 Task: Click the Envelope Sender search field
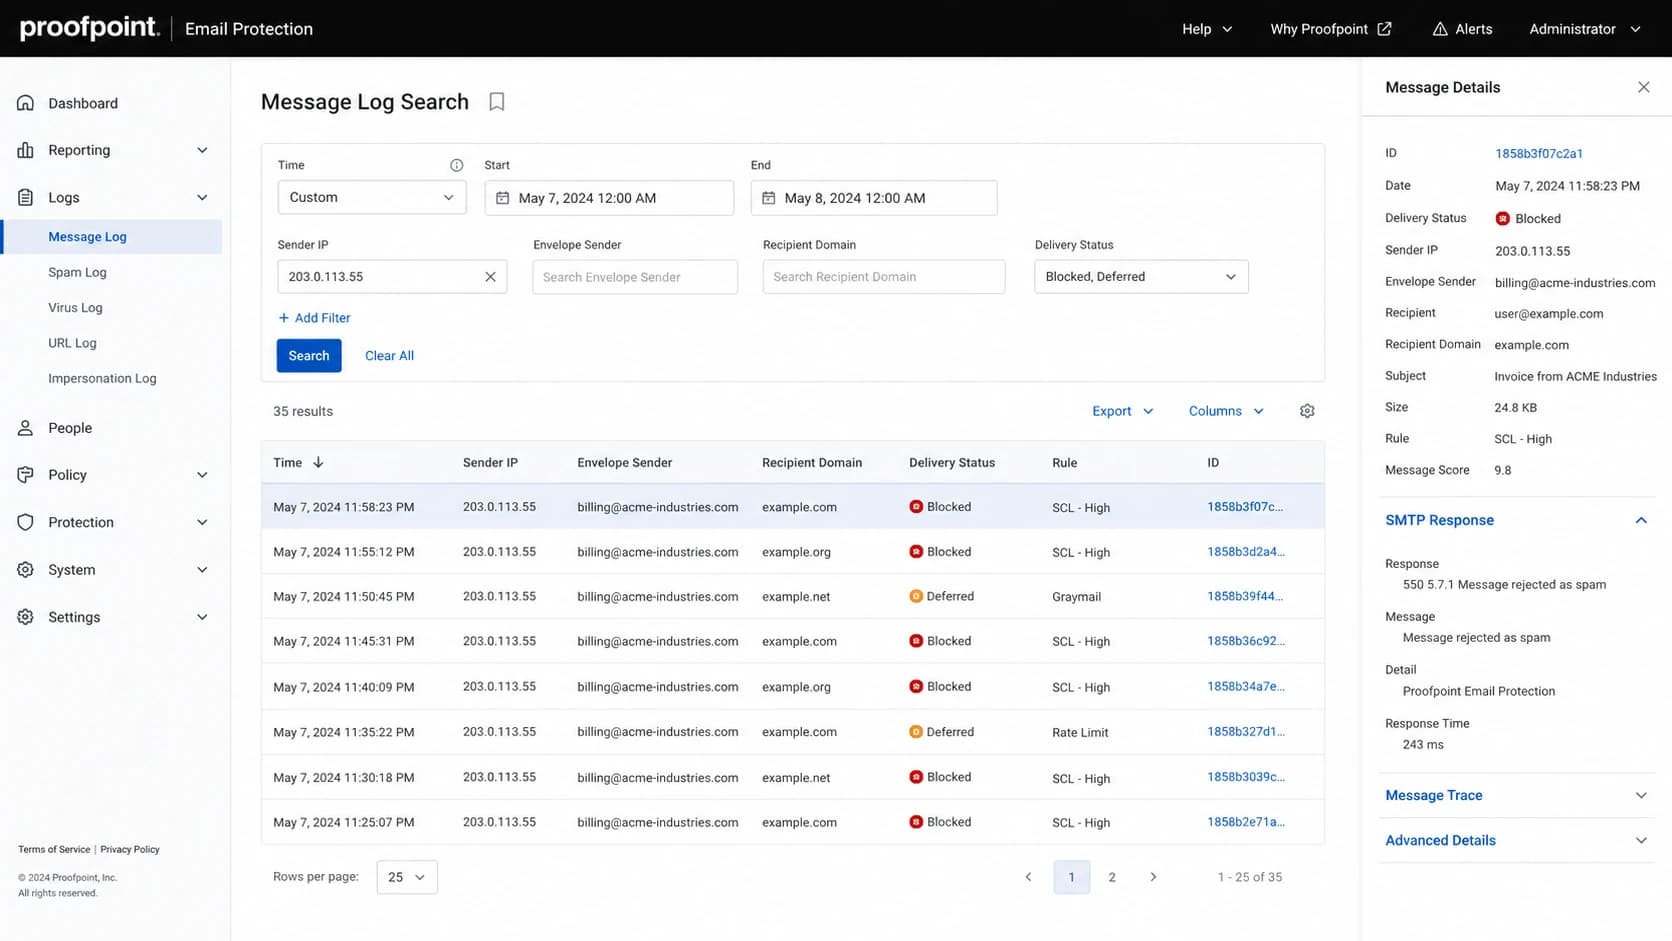tap(635, 277)
